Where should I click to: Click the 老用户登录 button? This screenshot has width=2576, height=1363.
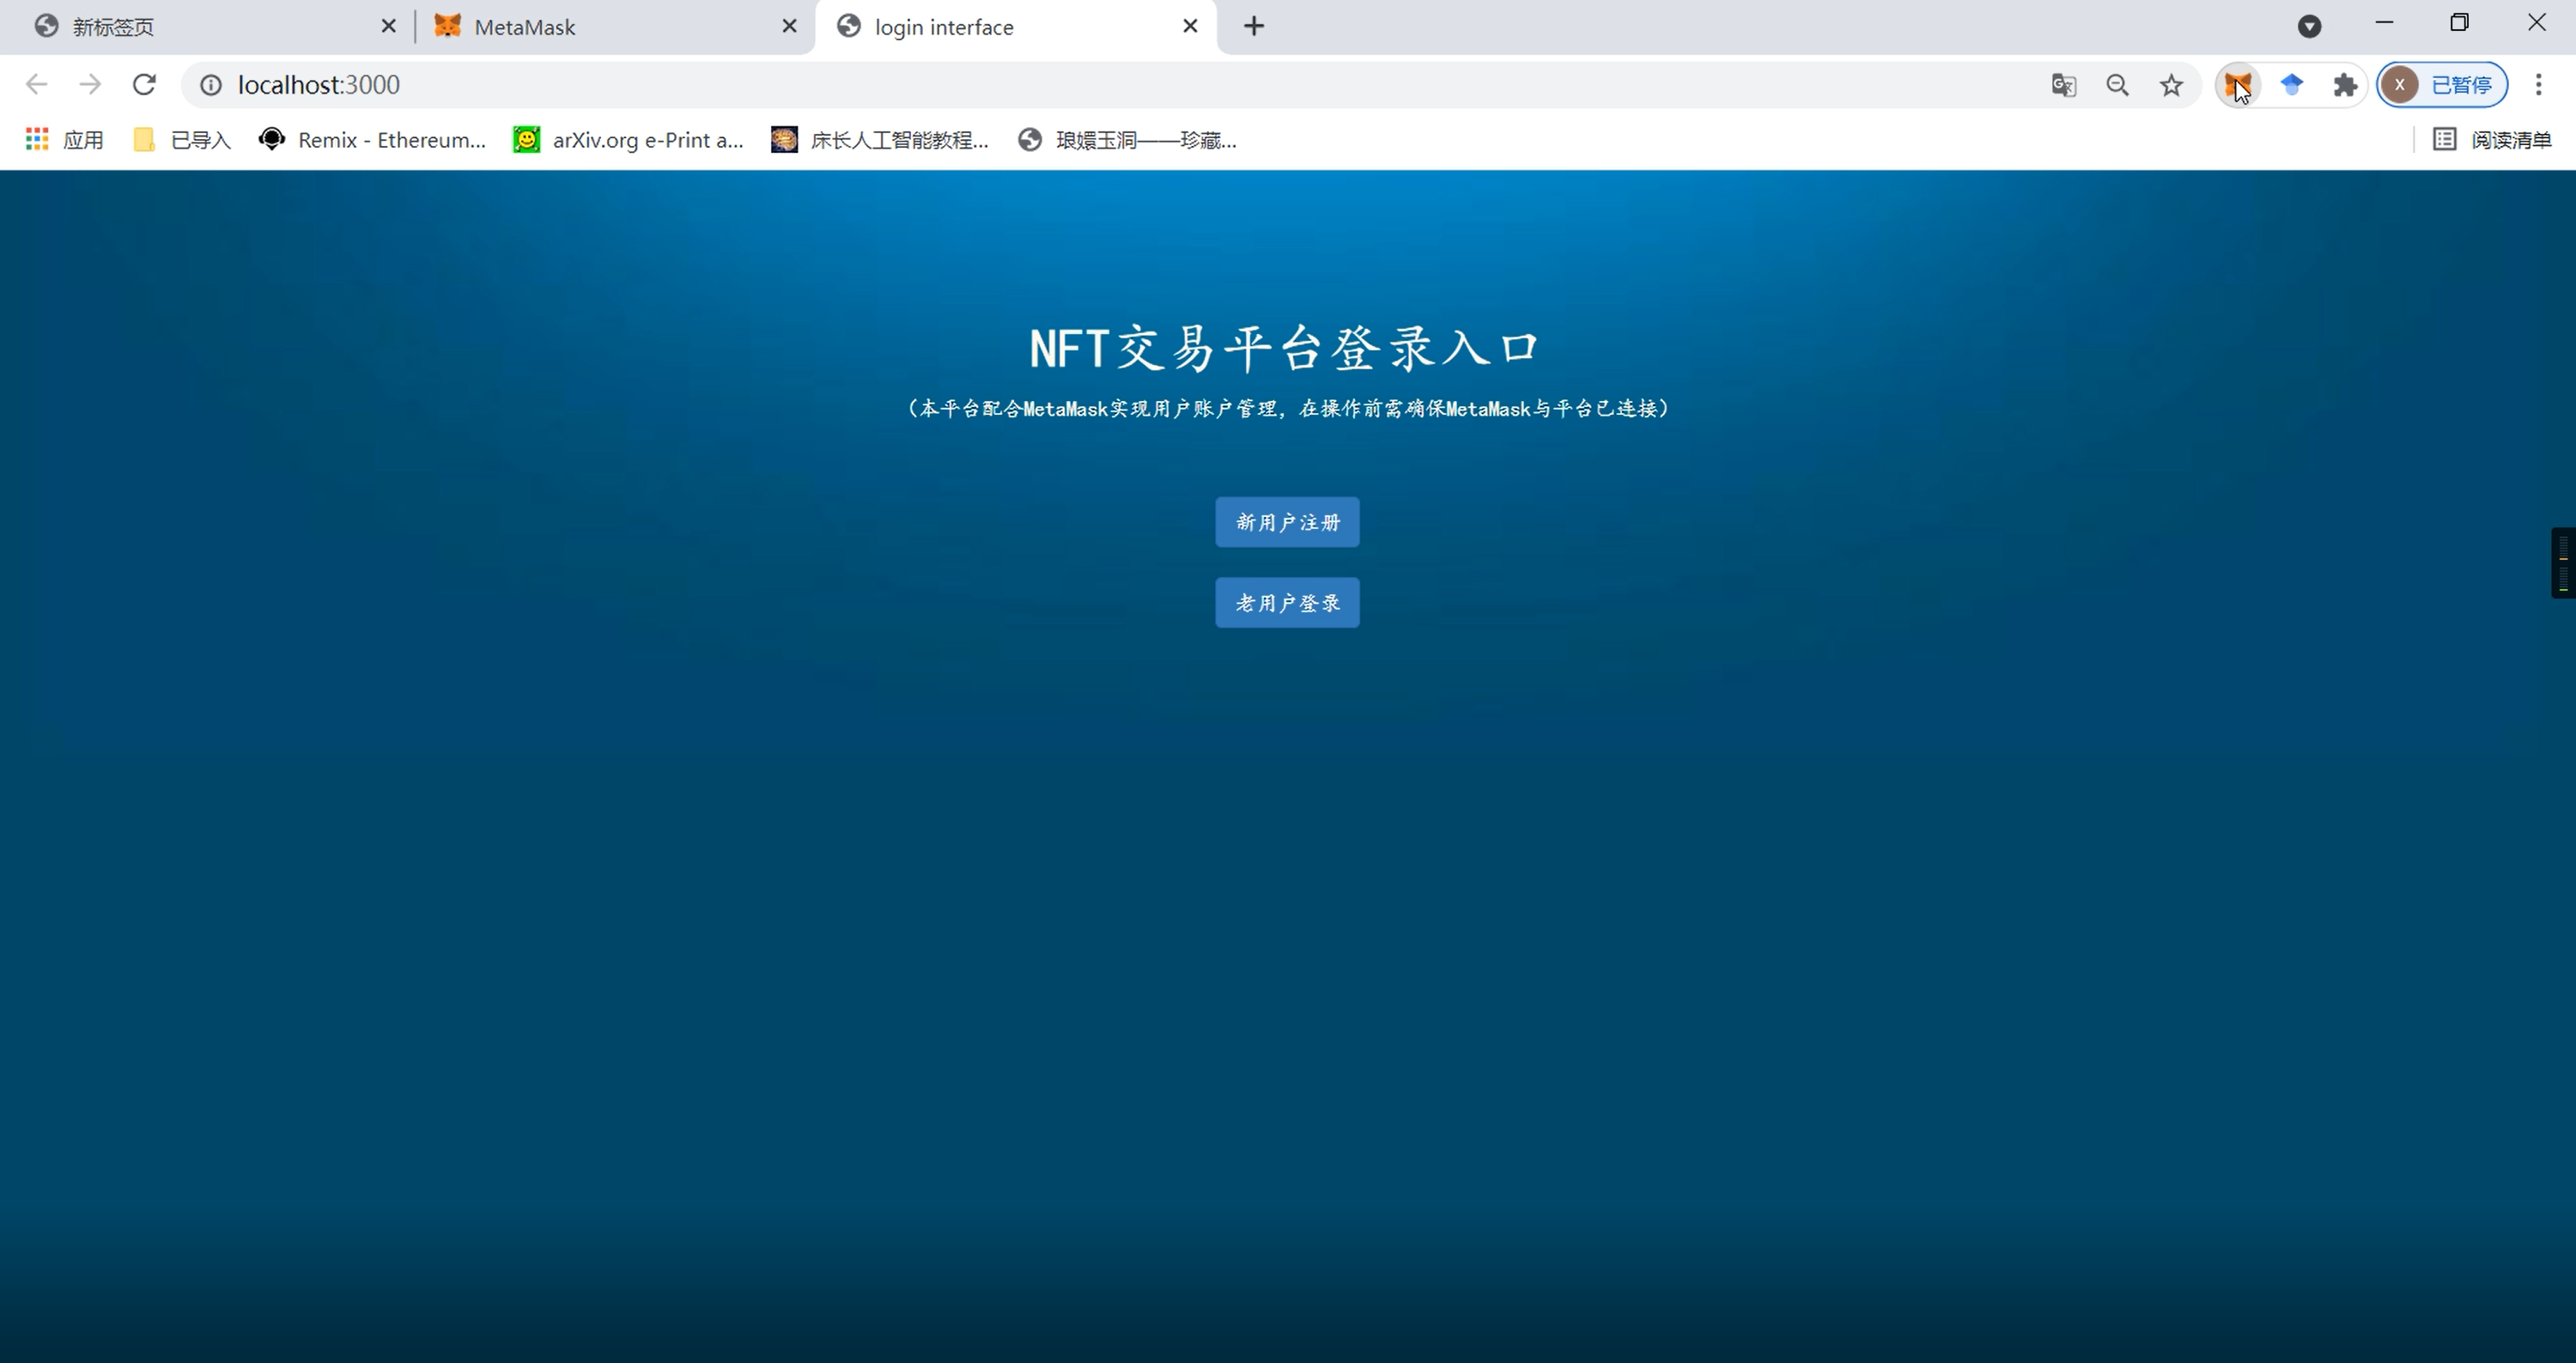pyautogui.click(x=1287, y=603)
